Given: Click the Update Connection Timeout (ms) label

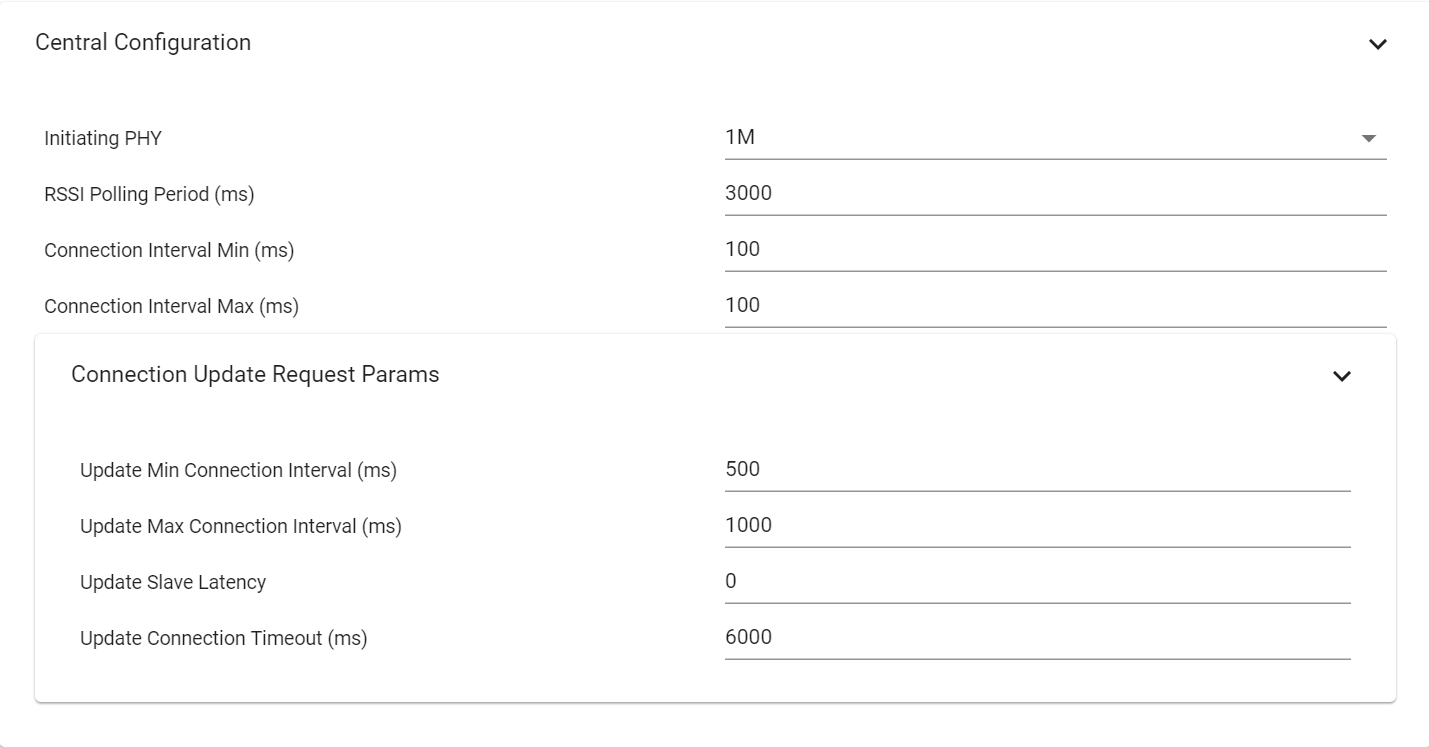Looking at the screenshot, I should click(x=224, y=639).
